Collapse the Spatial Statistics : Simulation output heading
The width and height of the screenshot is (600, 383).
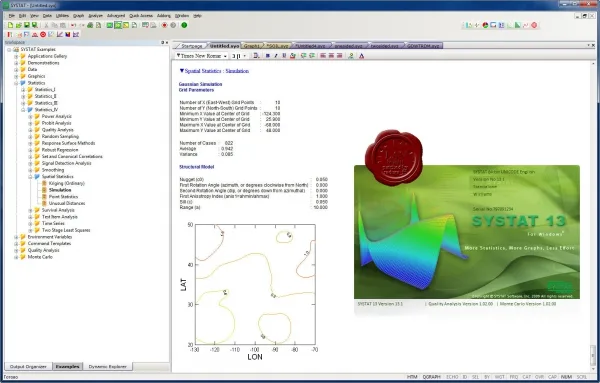182,71
